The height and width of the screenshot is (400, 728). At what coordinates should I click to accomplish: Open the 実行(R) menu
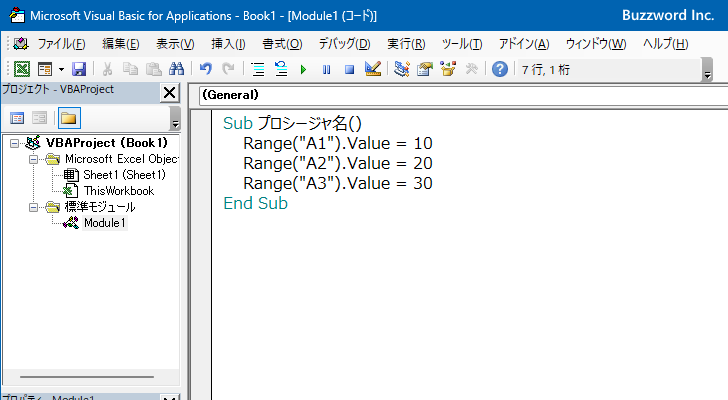[x=406, y=44]
